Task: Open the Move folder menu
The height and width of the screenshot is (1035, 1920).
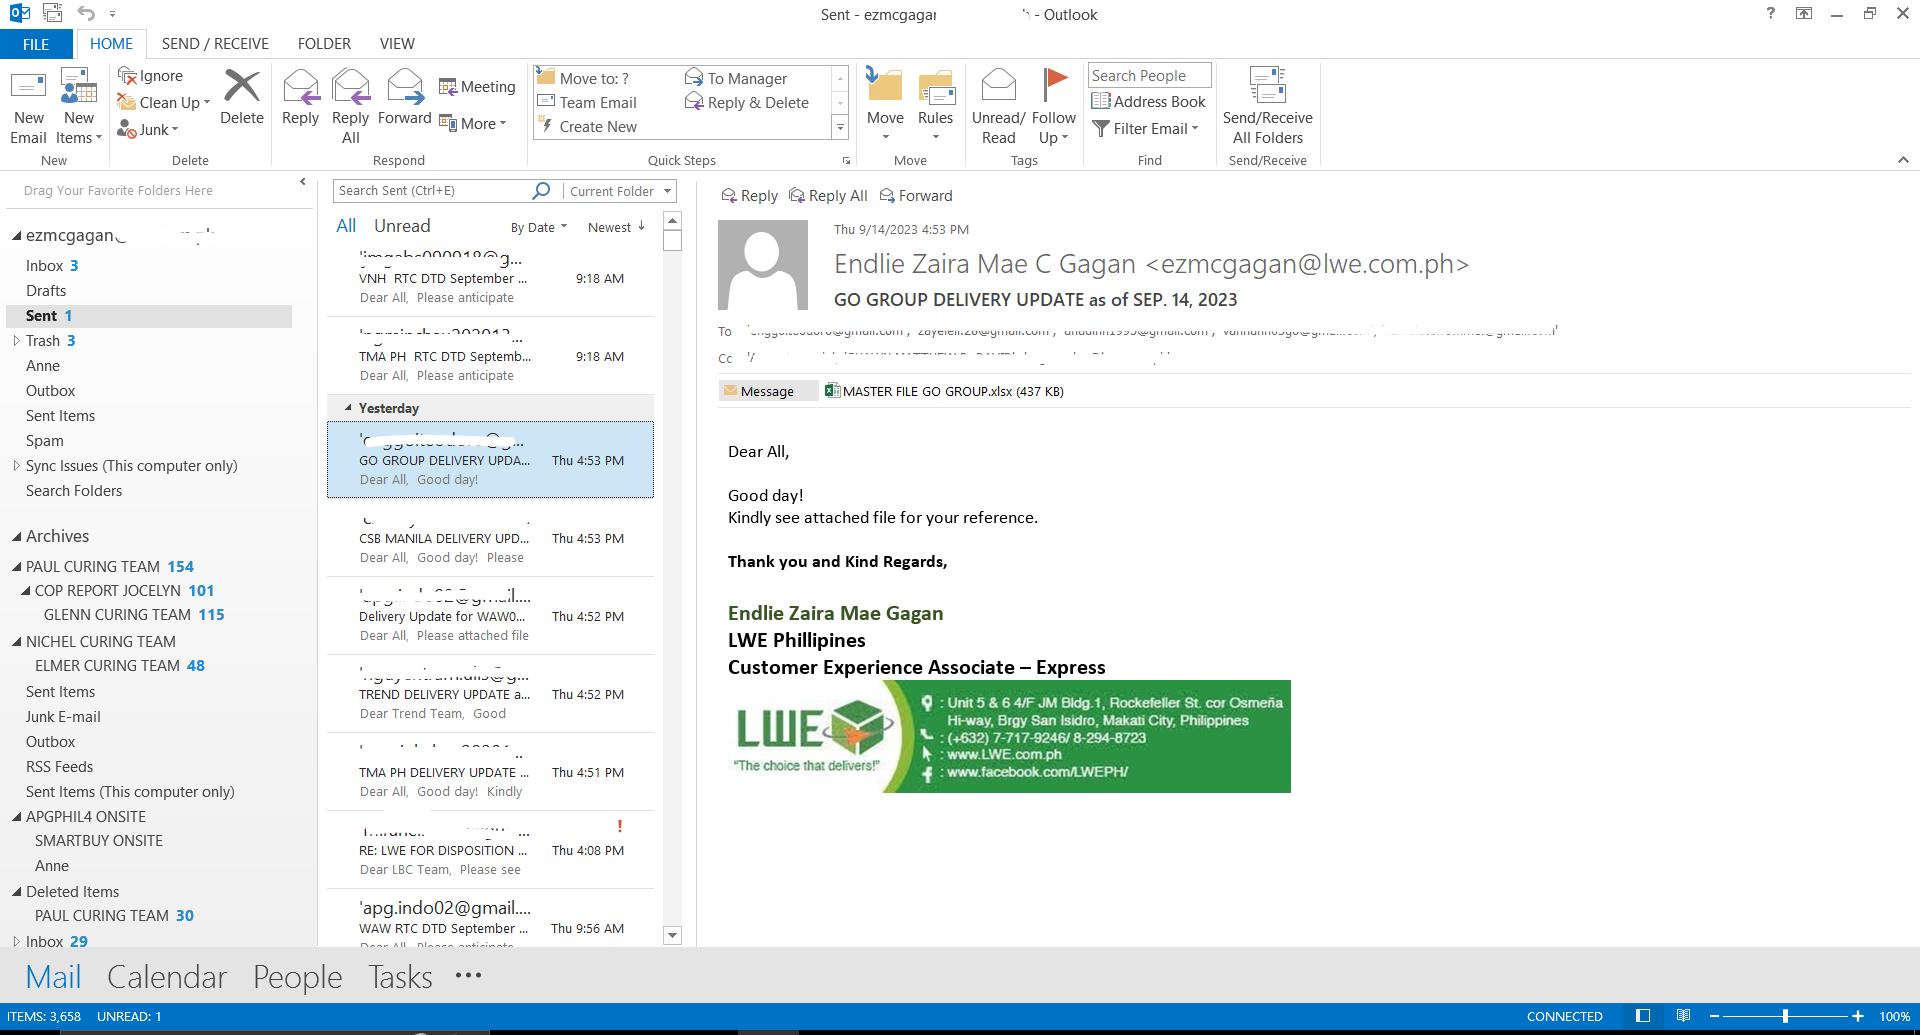Action: (885, 105)
